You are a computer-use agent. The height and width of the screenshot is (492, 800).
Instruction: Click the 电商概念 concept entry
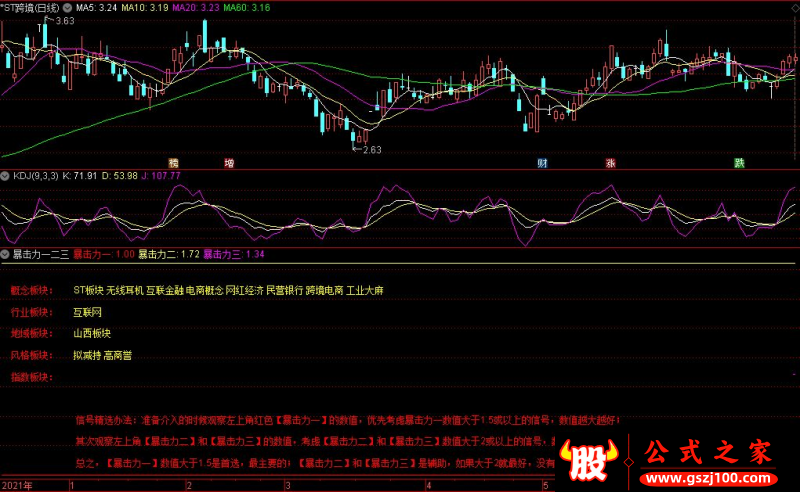[205, 290]
